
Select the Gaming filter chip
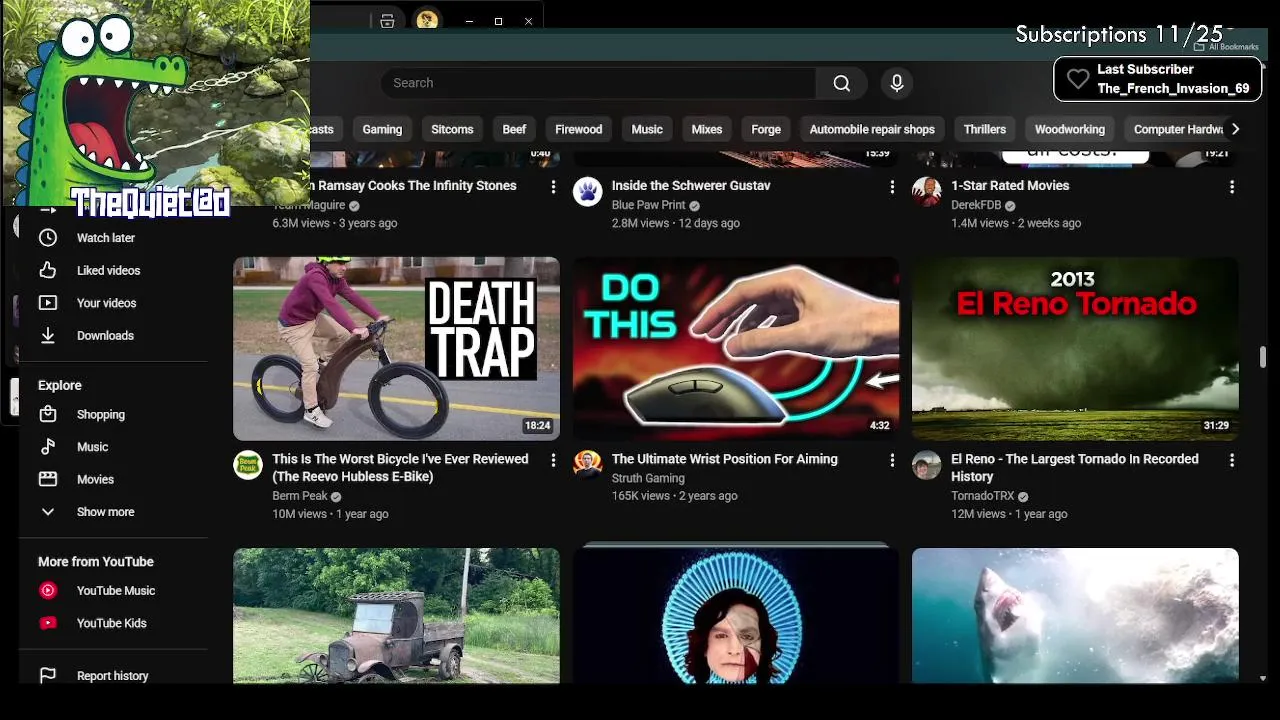click(x=382, y=129)
